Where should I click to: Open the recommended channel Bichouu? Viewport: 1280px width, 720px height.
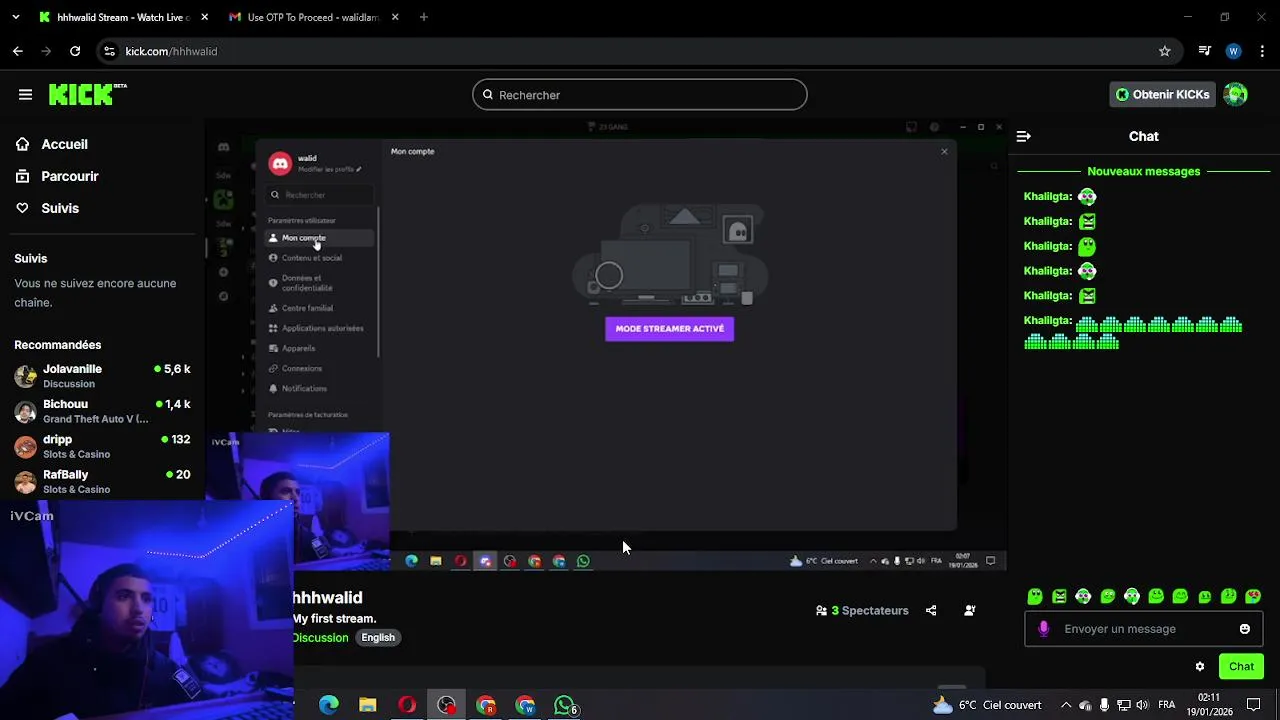point(102,411)
